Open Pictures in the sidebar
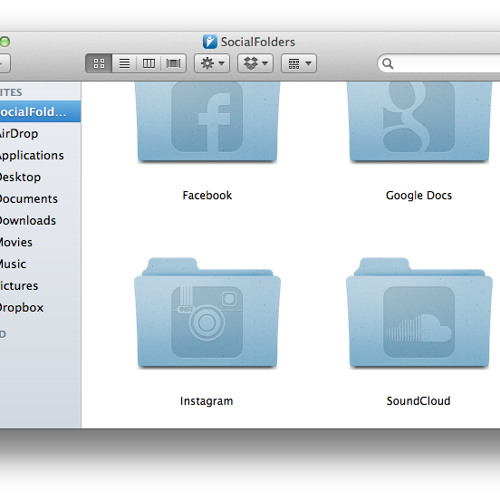The image size is (500, 500). pos(40,286)
